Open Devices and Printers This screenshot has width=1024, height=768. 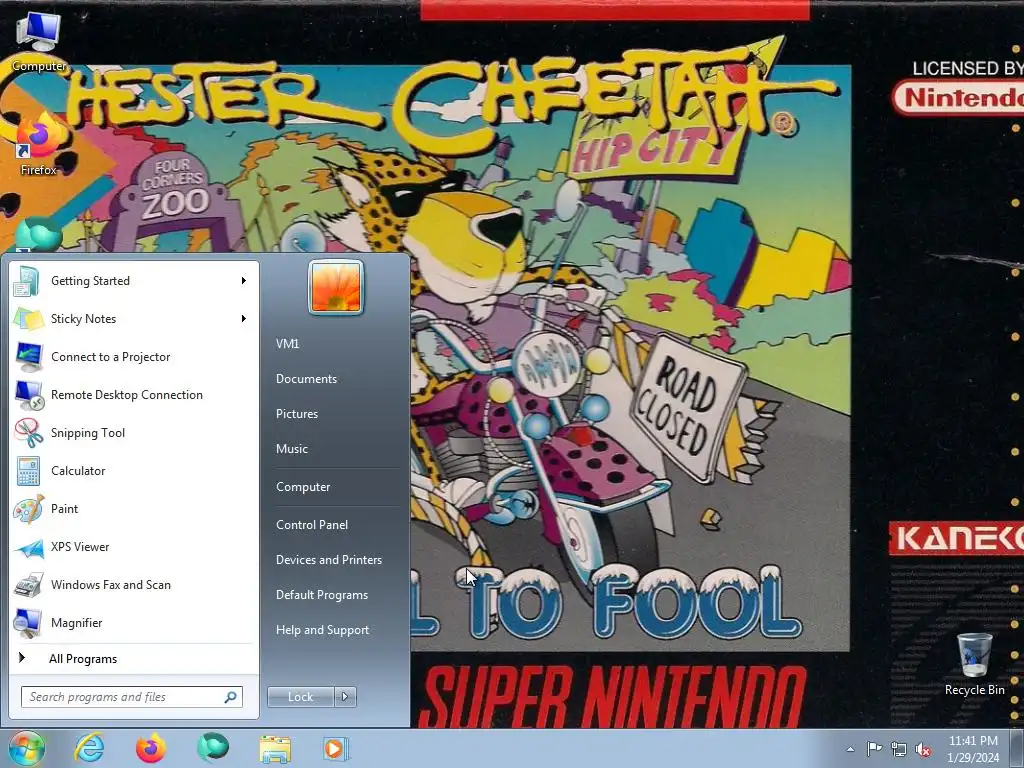[328, 560]
